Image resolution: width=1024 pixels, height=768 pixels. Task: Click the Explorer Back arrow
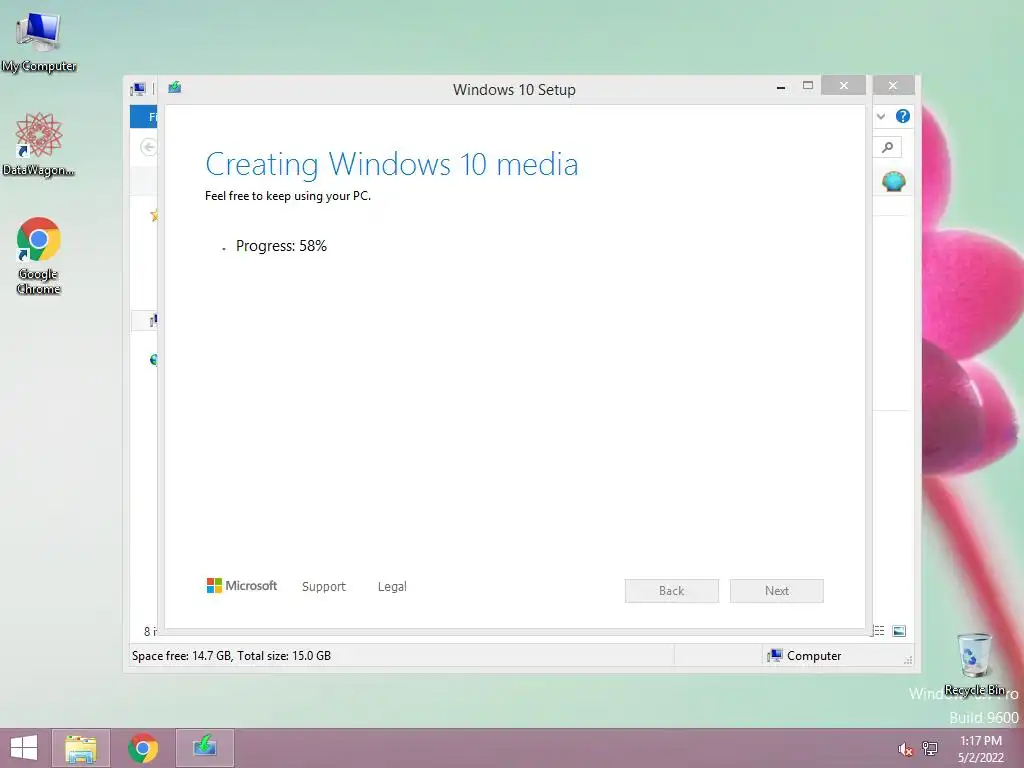click(149, 148)
